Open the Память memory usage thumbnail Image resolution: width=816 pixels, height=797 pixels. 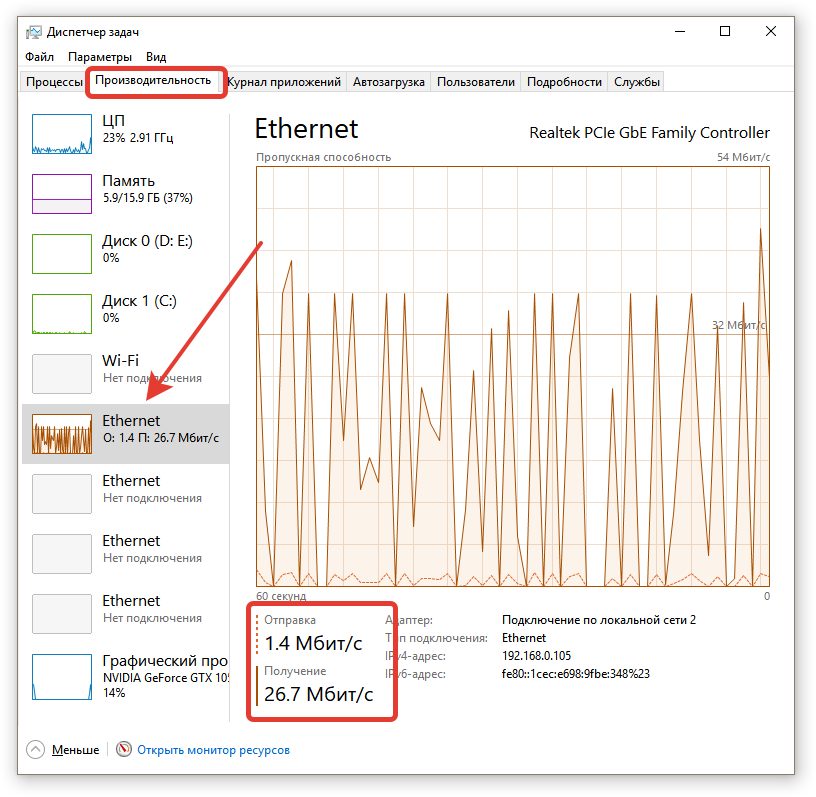point(61,193)
